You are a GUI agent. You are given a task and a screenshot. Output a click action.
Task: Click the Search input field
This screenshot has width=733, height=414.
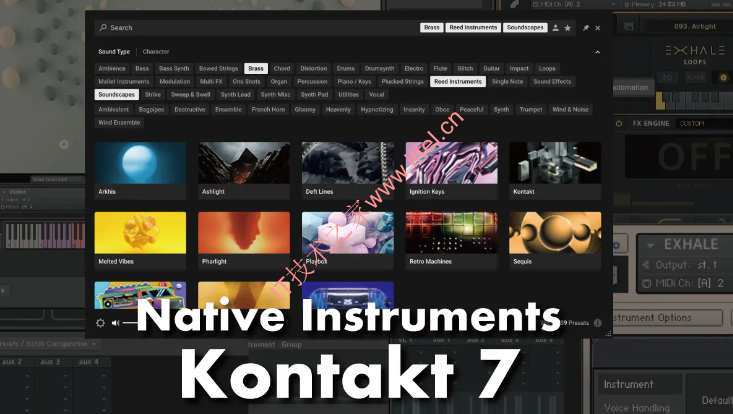point(257,28)
